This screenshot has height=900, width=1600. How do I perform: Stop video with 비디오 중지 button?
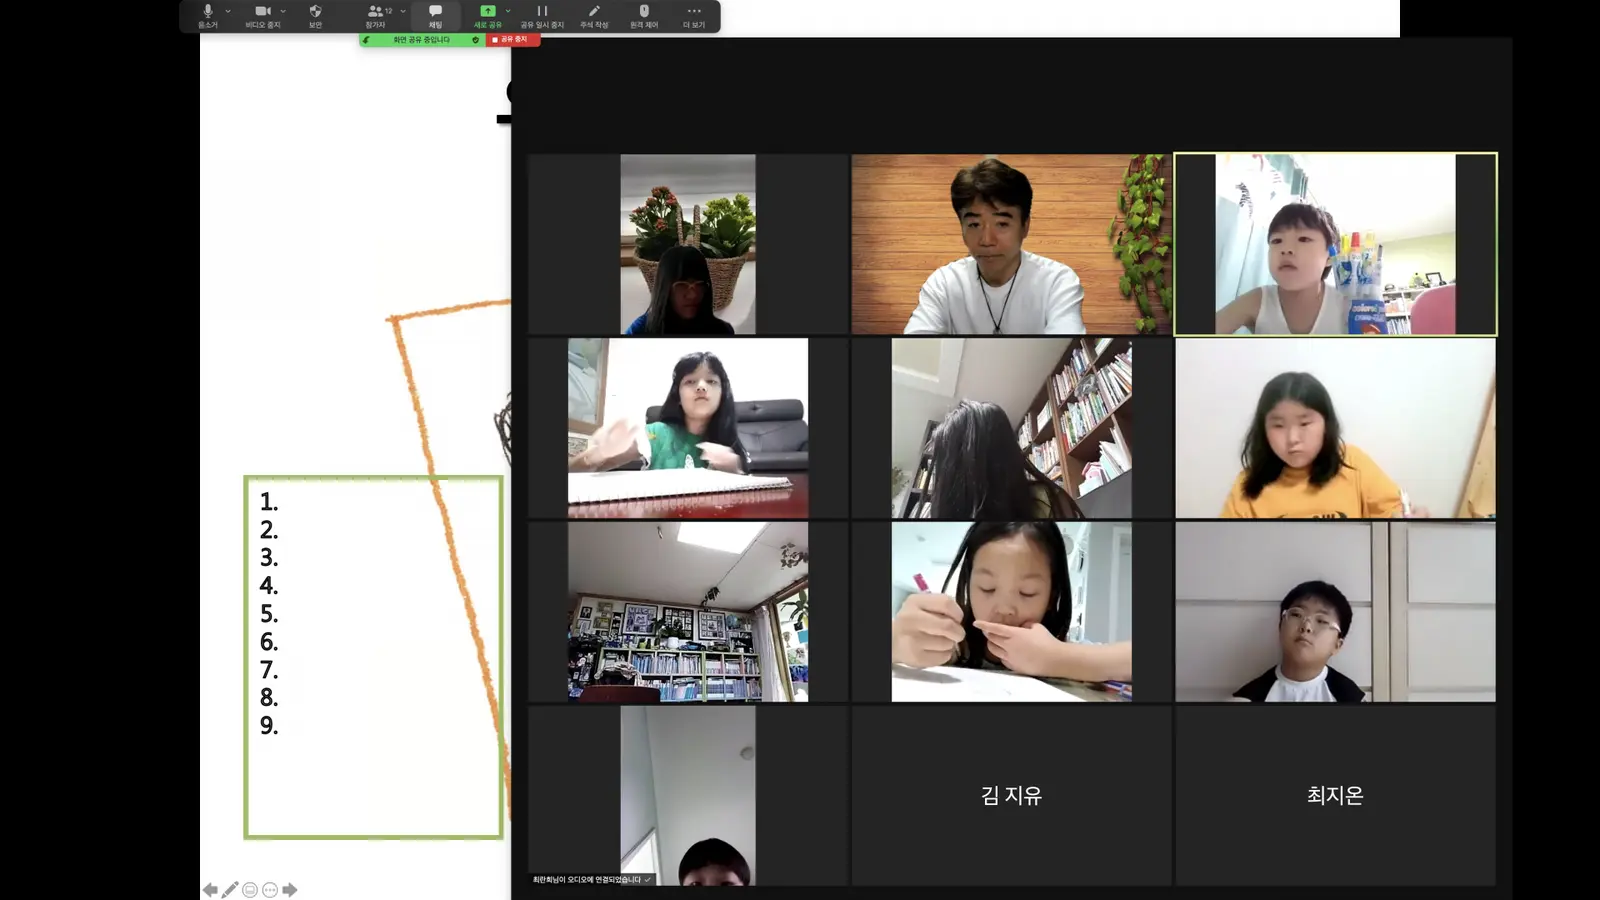pyautogui.click(x=263, y=16)
